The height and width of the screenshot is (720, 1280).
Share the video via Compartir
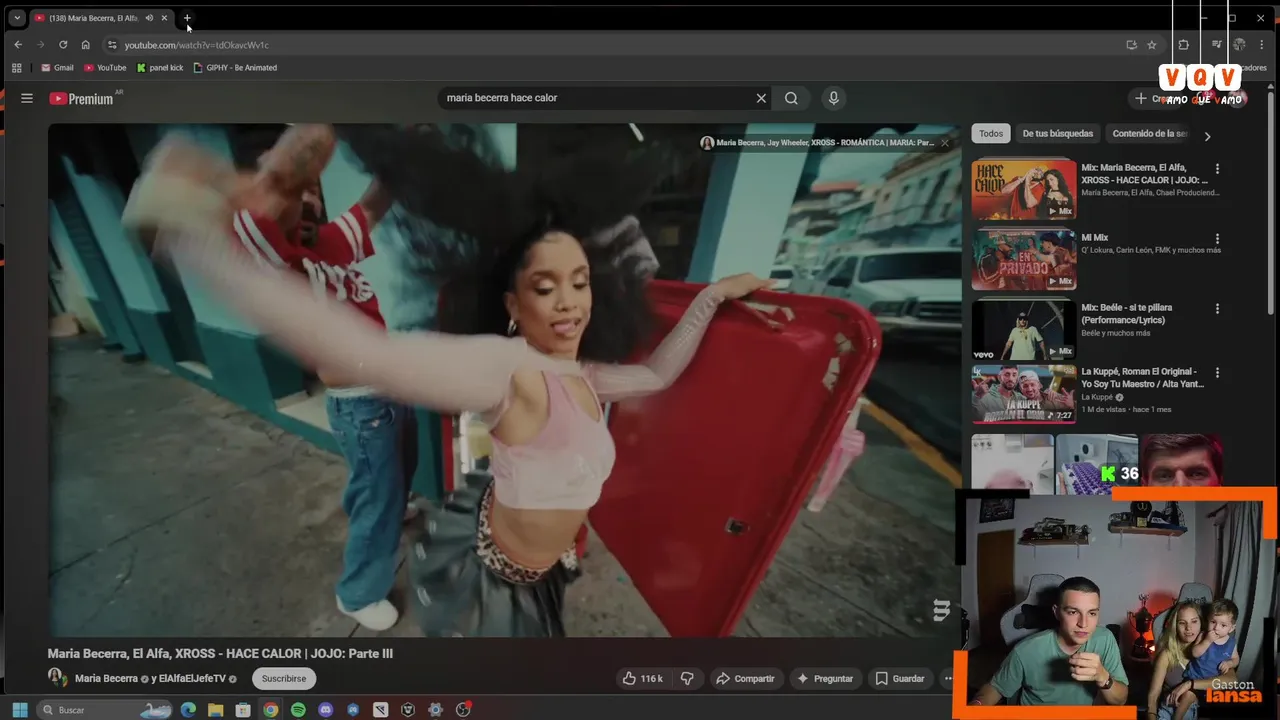tap(745, 678)
